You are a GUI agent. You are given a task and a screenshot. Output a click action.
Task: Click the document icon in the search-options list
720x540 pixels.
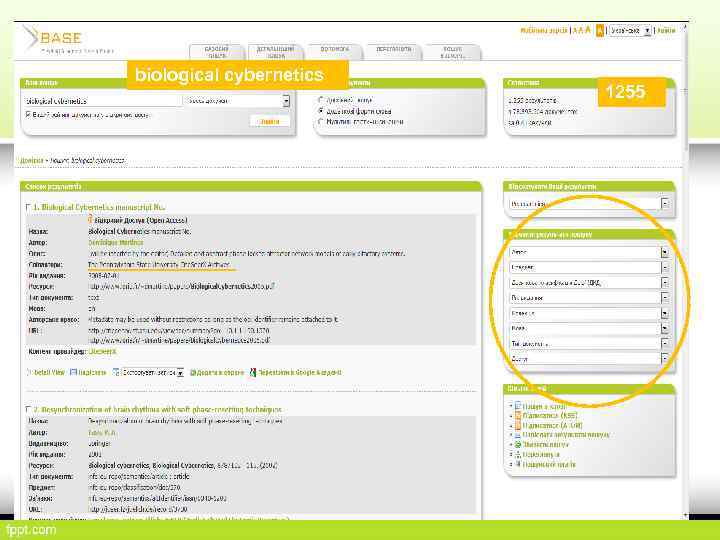[x=518, y=406]
